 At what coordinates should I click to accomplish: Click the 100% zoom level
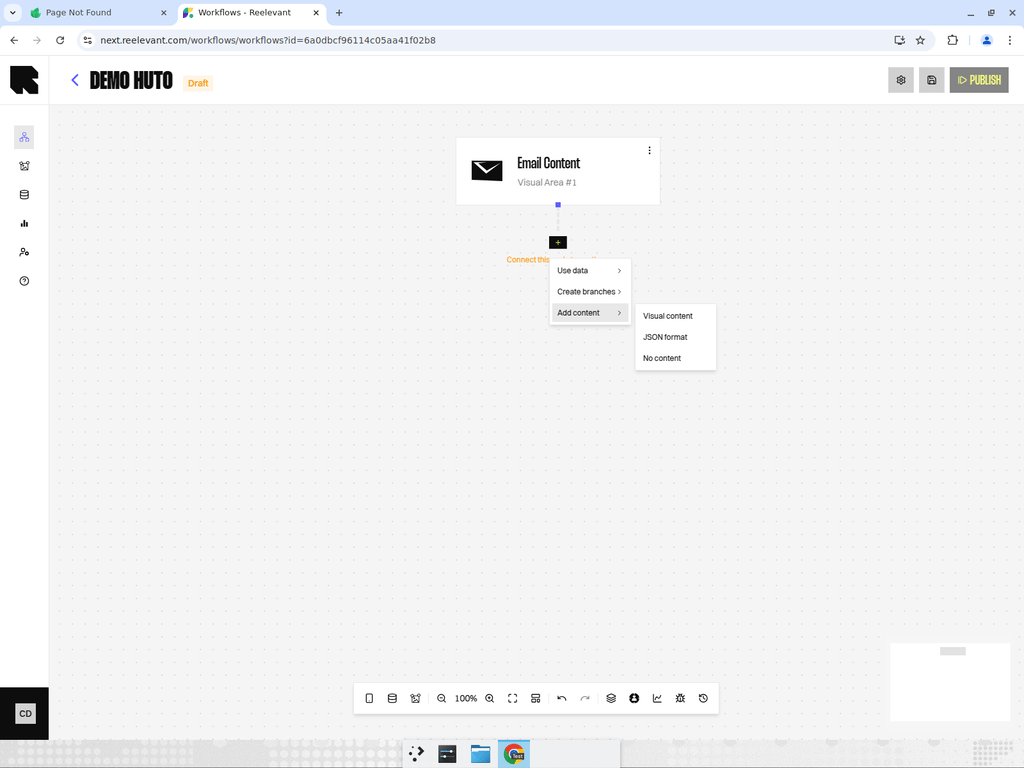(x=466, y=698)
